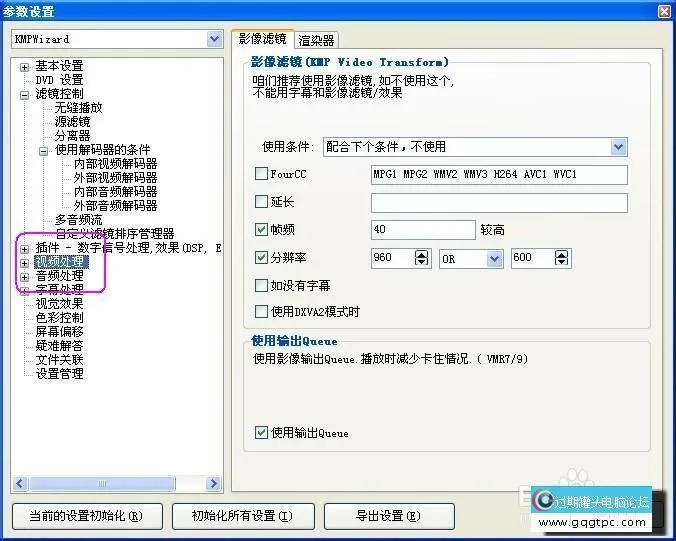Select 字幕处理 in the tree
Image resolution: width=676 pixels, height=541 pixels.
(59, 290)
